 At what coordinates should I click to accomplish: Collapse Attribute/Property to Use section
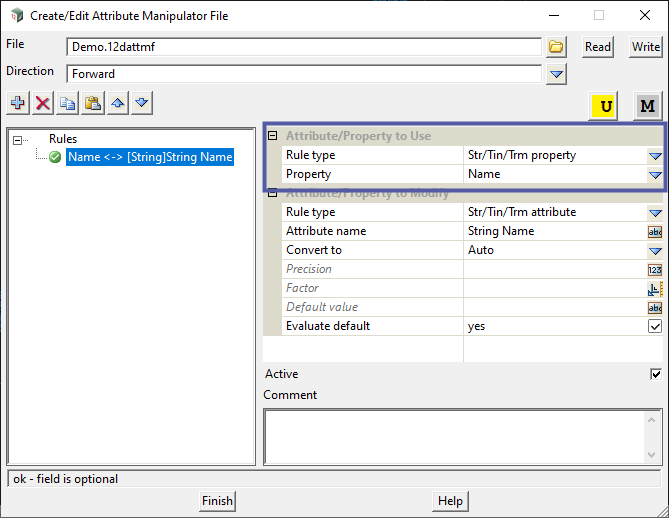coord(273,136)
